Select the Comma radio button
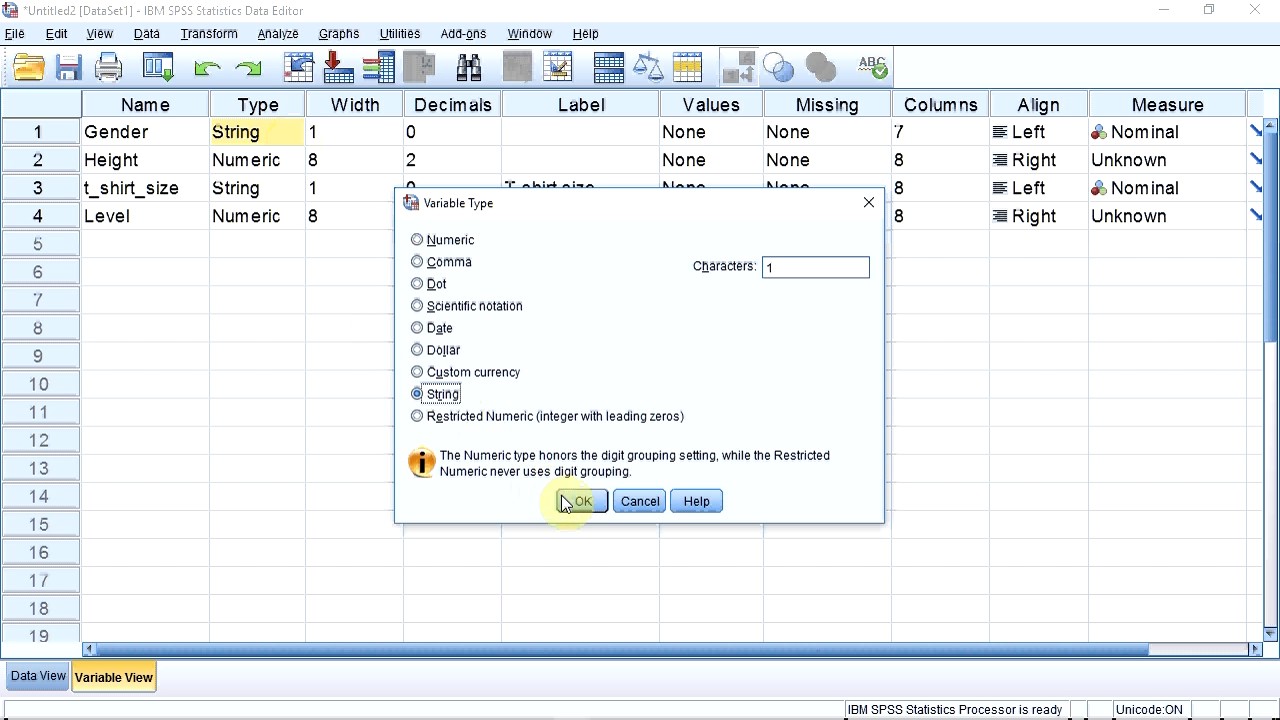1280x720 pixels. [417, 262]
